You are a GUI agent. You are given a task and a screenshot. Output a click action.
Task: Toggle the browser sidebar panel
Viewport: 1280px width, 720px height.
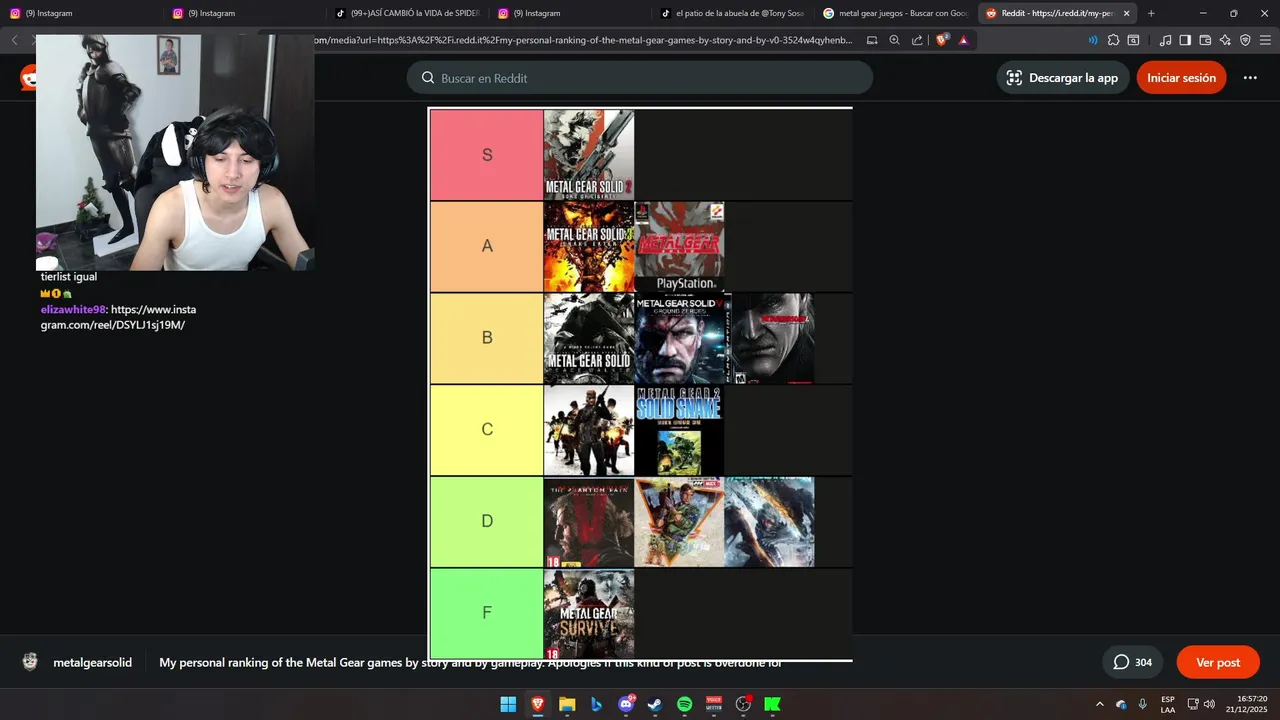1185,40
